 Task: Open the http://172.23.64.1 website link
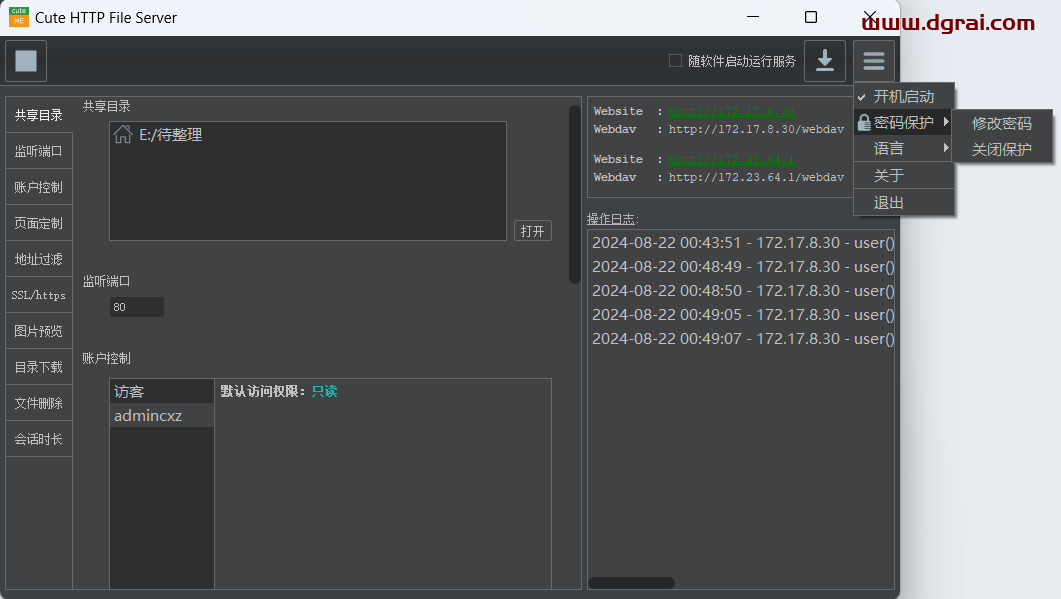tap(731, 159)
